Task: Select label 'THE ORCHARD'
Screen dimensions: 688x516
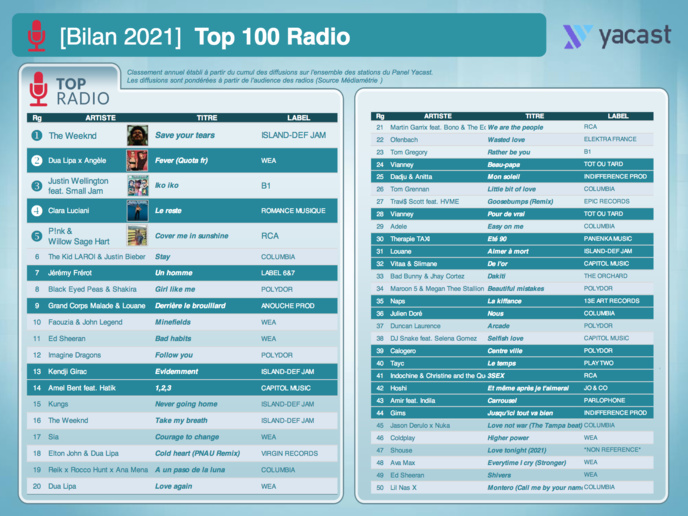Action: [x=606, y=276]
